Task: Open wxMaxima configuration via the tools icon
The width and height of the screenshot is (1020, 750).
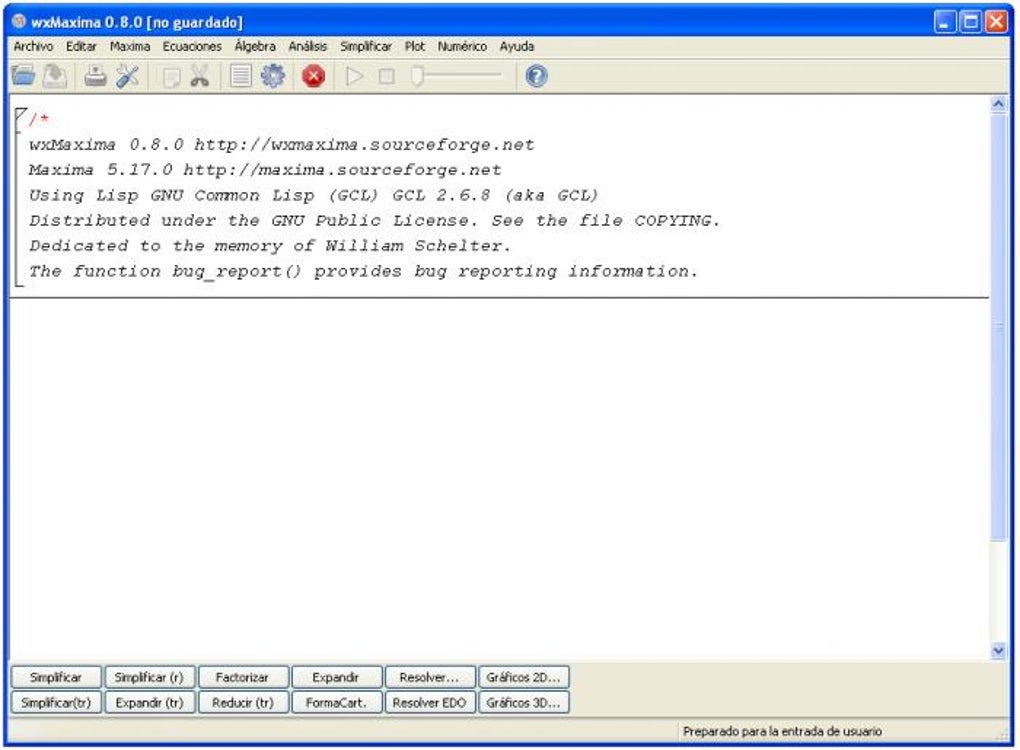Action: [128, 76]
